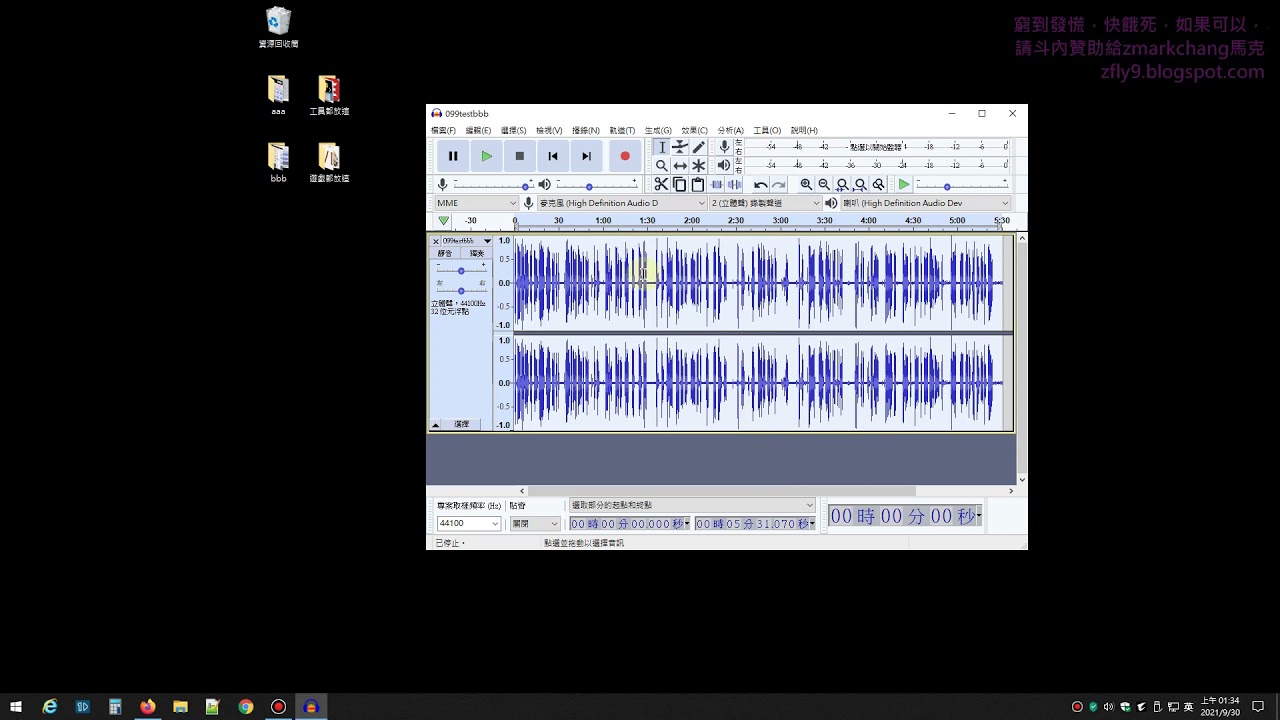
Task: Collapse the track with the triangle button
Action: point(435,425)
